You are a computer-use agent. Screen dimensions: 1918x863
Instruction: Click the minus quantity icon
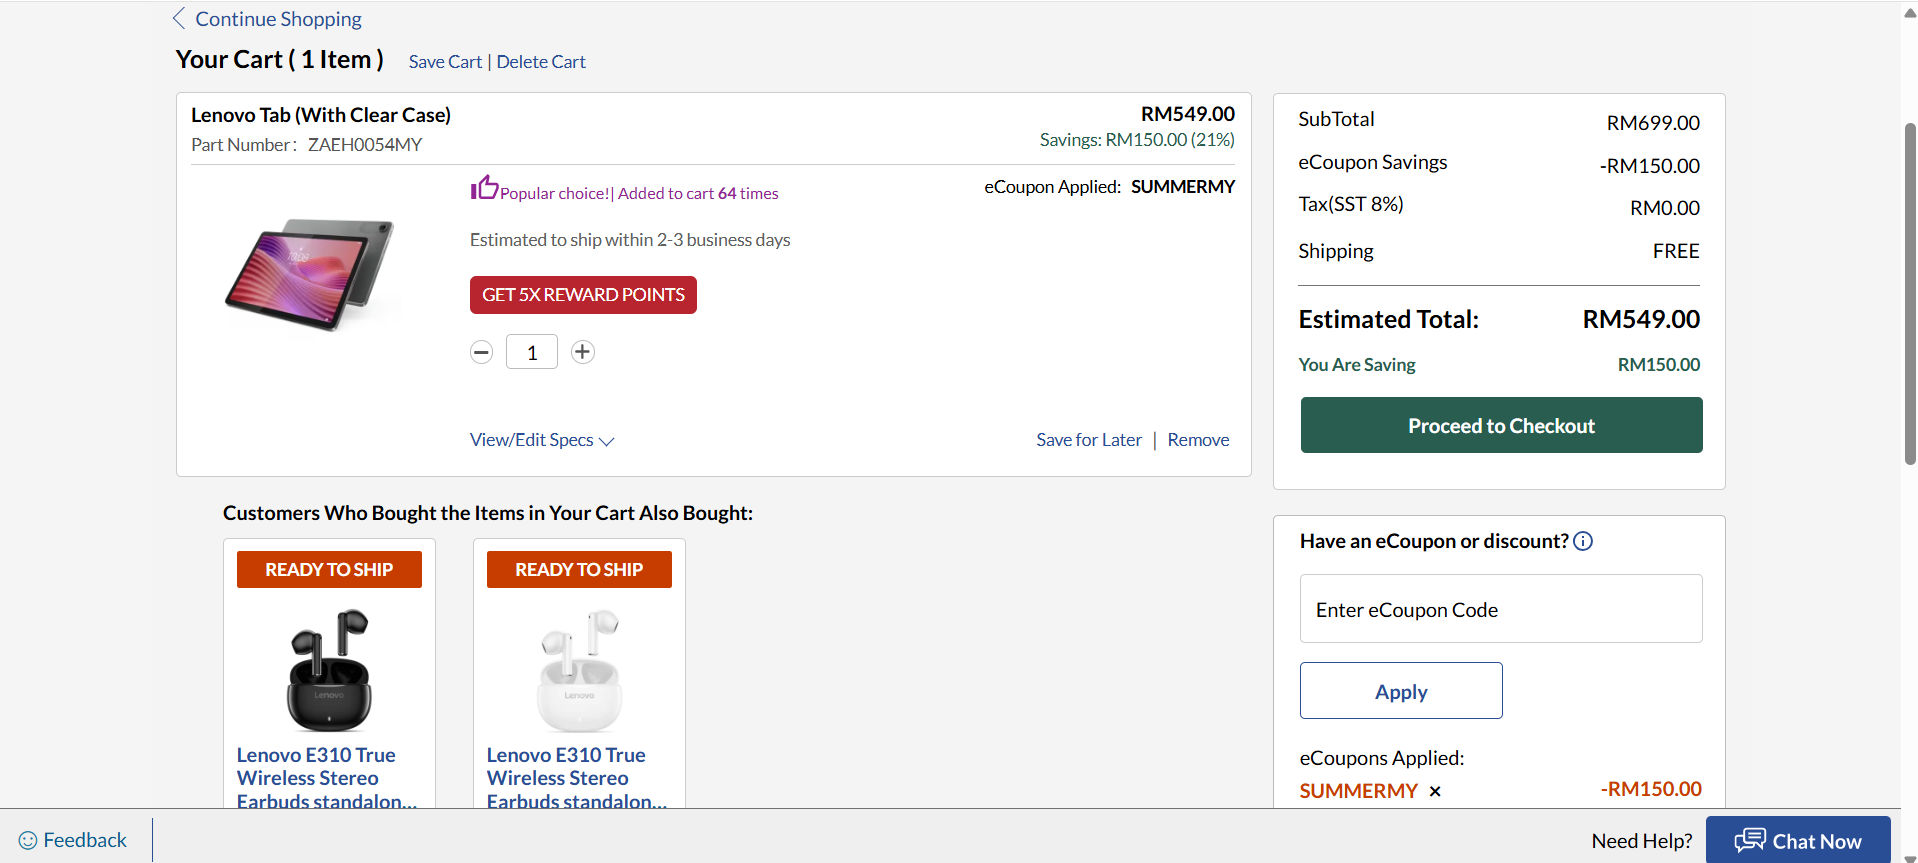click(481, 352)
